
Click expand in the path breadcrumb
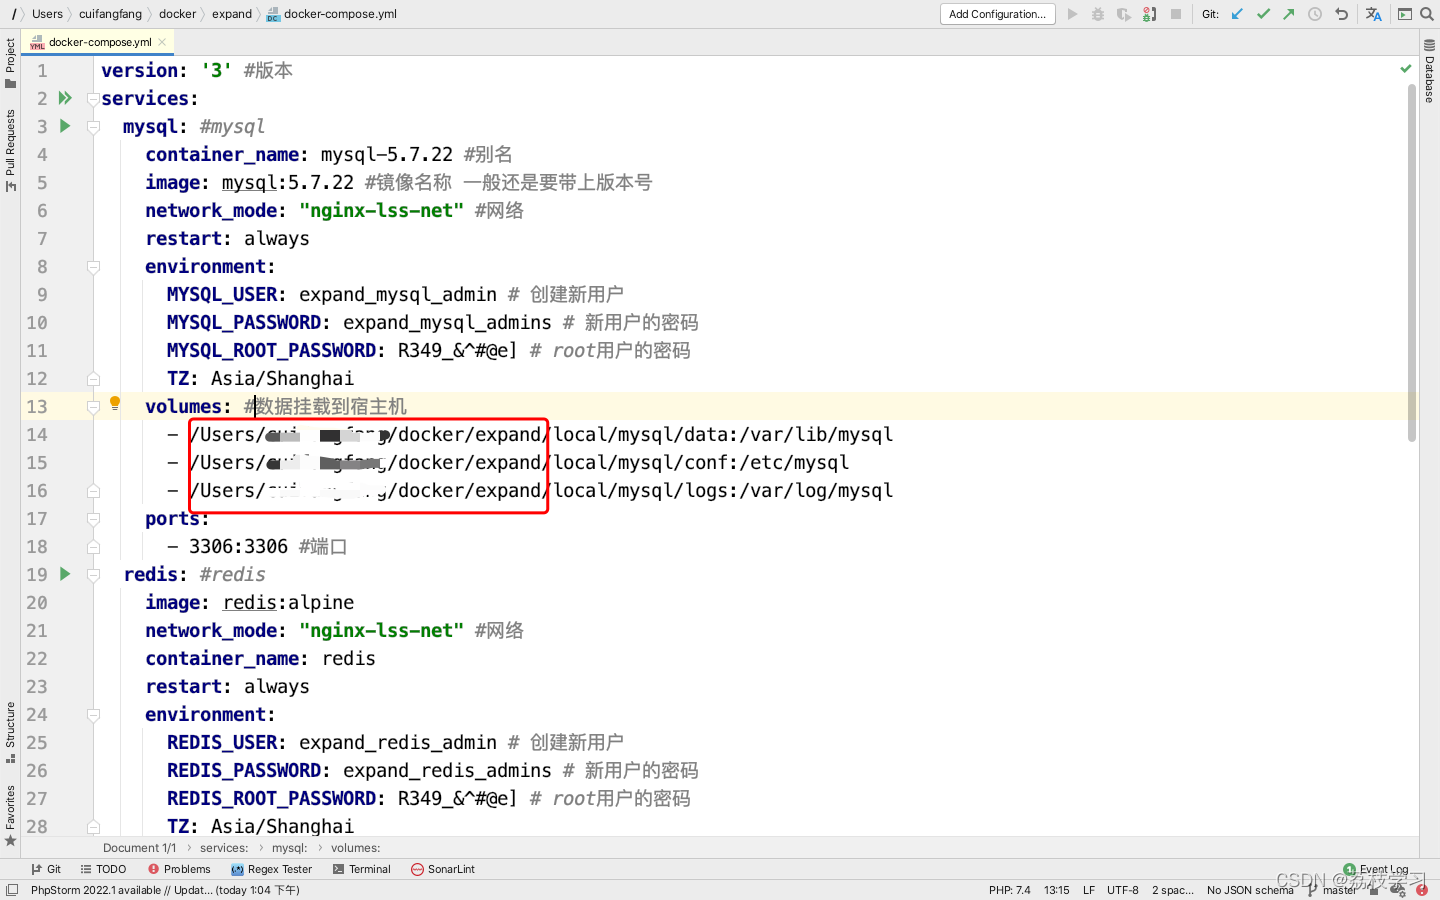pos(232,14)
